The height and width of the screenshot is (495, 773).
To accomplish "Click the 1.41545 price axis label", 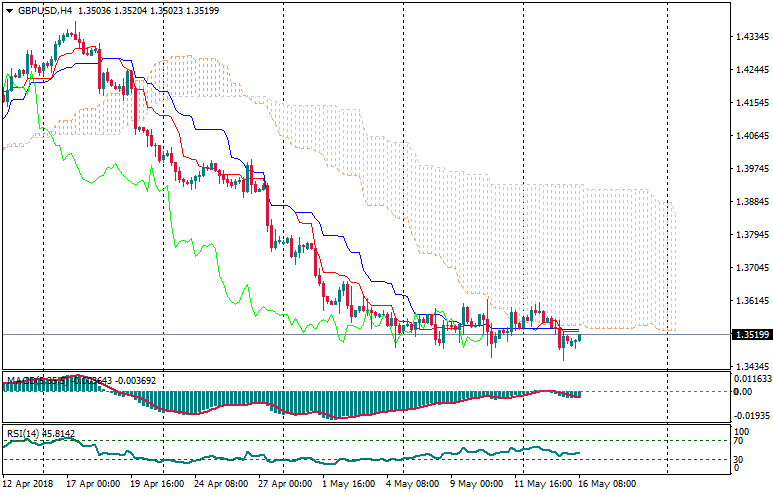I will point(750,102).
